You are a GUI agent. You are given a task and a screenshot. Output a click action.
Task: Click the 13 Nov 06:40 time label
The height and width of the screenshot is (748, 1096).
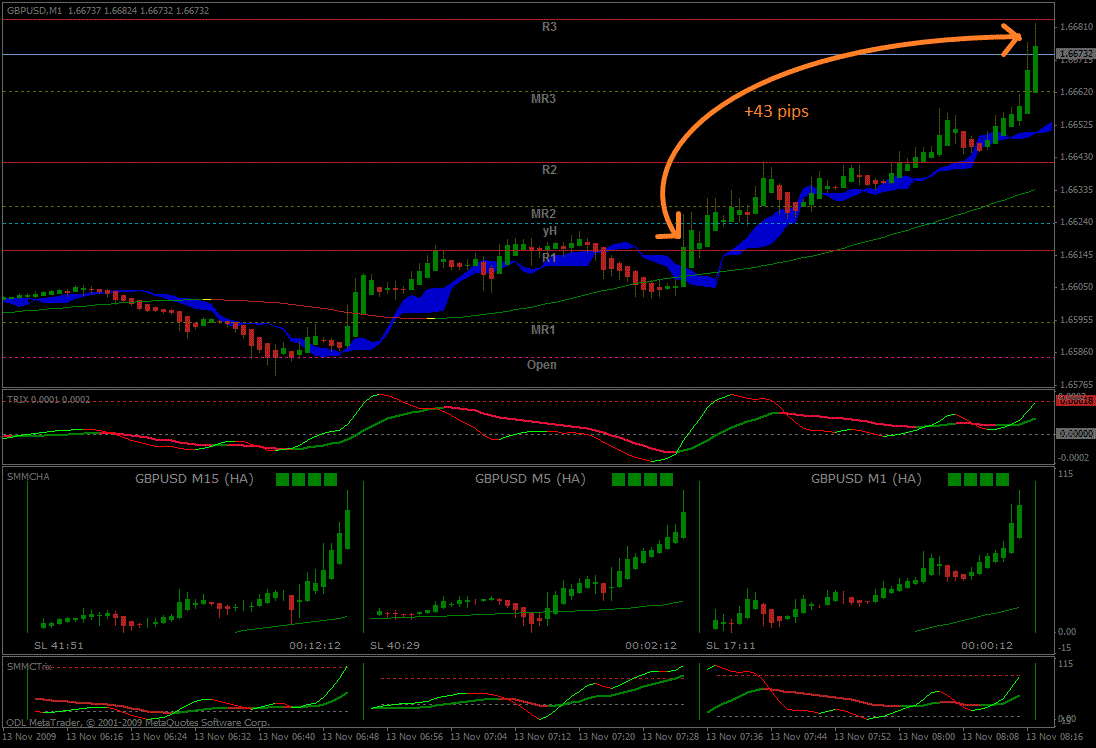(x=287, y=736)
